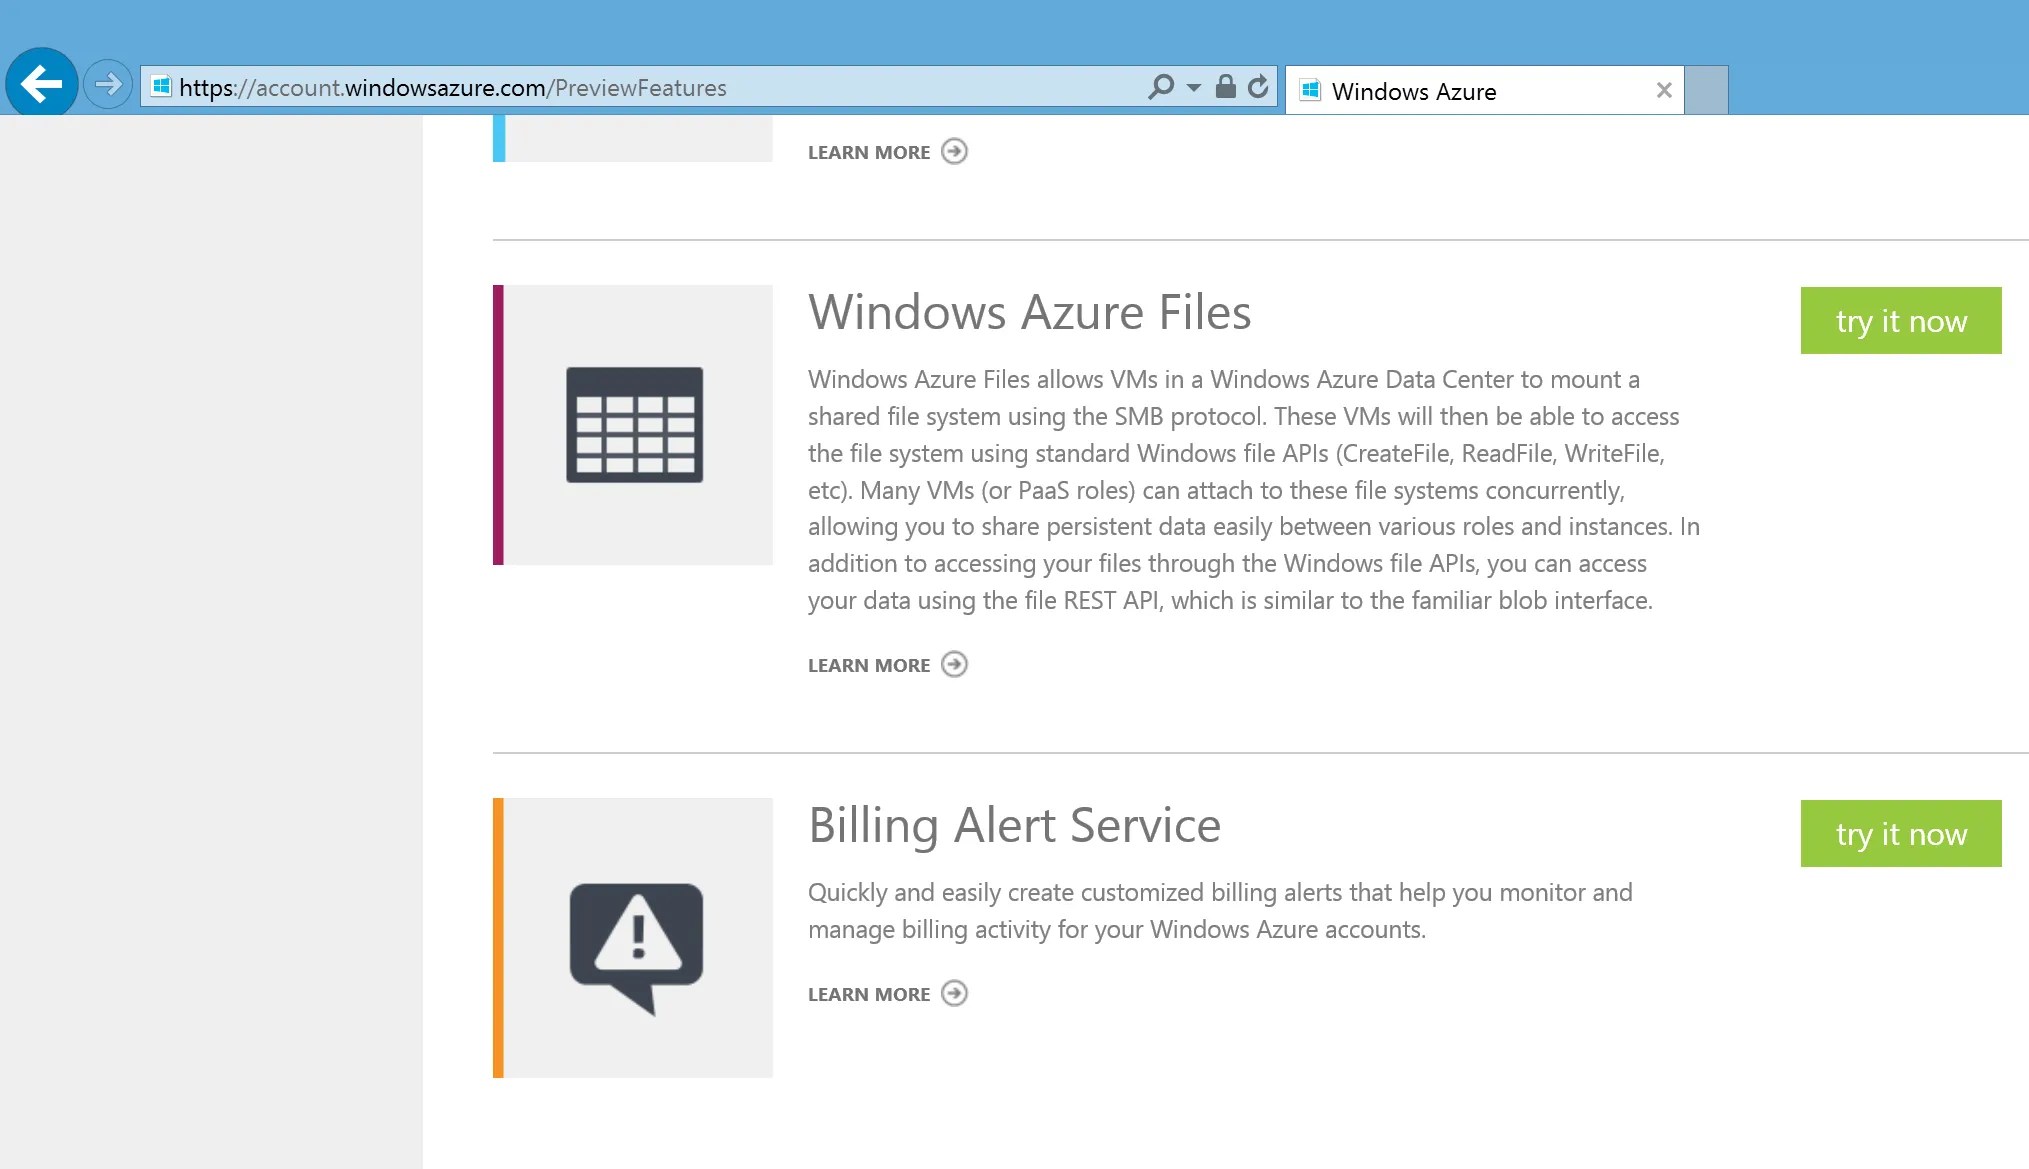Click the Billing Alert Service warning icon

point(636,948)
